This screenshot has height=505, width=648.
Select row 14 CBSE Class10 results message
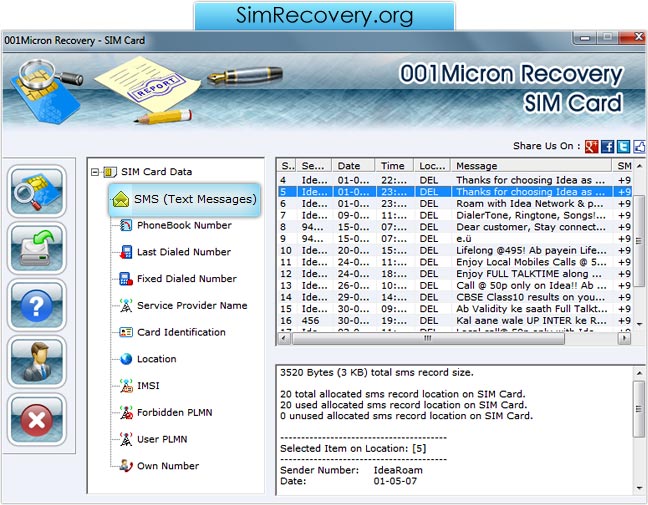[455, 297]
